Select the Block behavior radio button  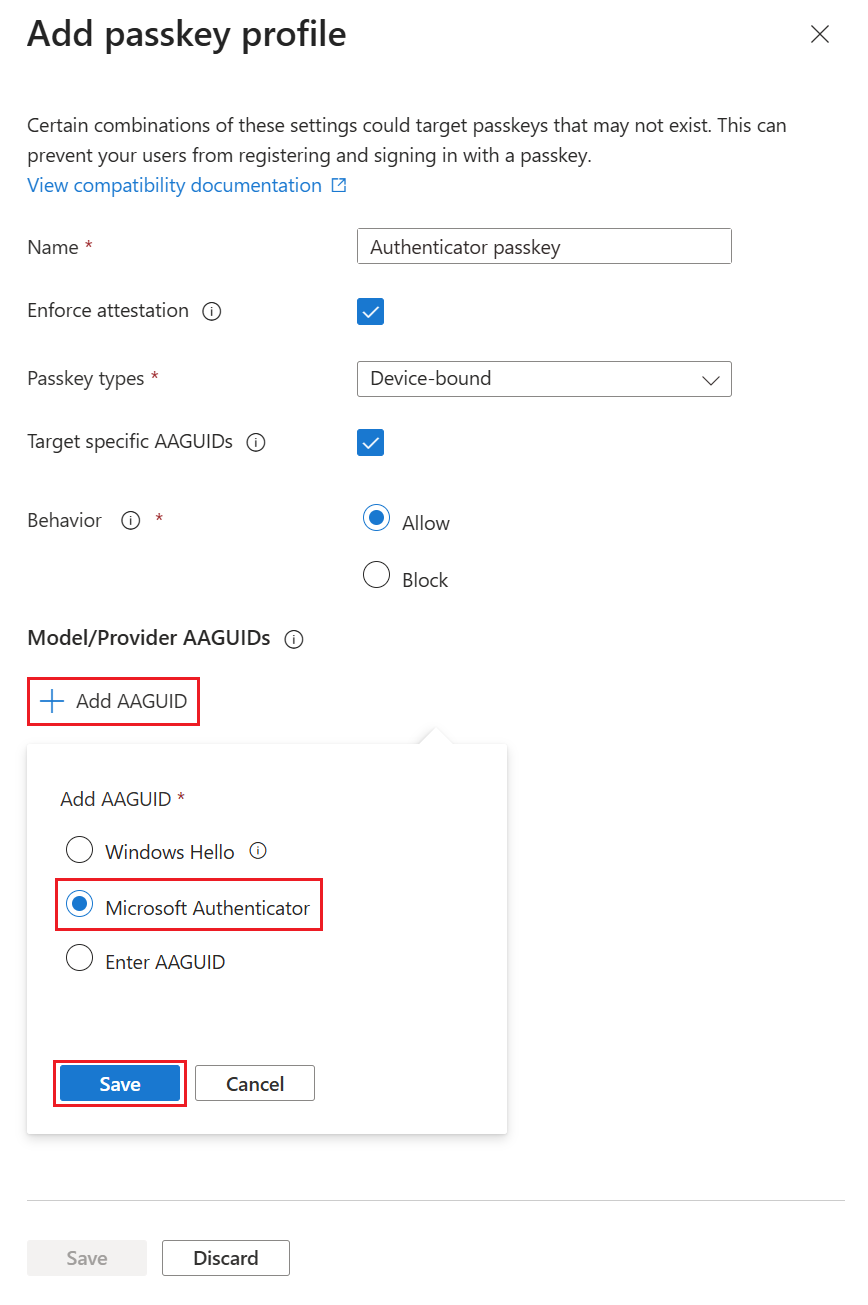376,575
